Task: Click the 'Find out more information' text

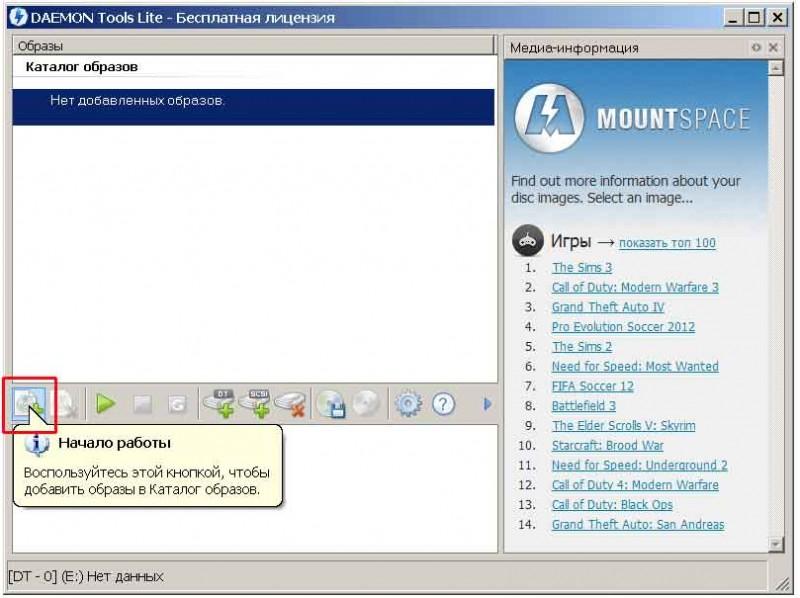Action: 626,189
